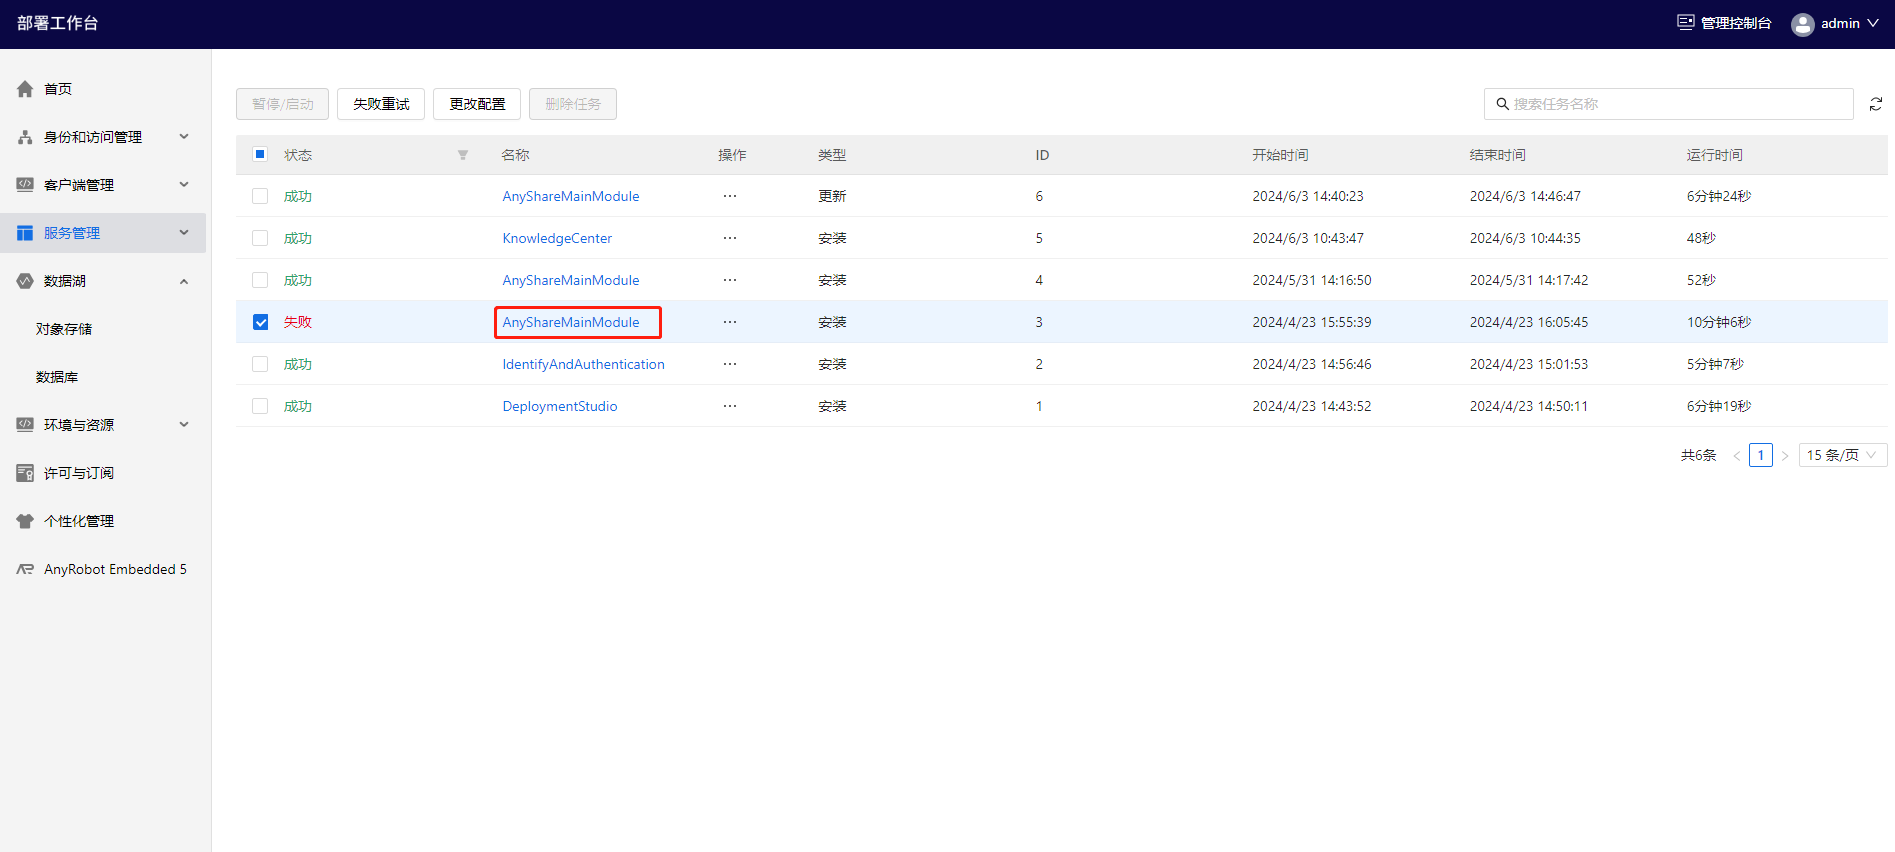The image size is (1895, 852).
Task: Click the 服务管理 sidebar icon
Action: pyautogui.click(x=25, y=233)
